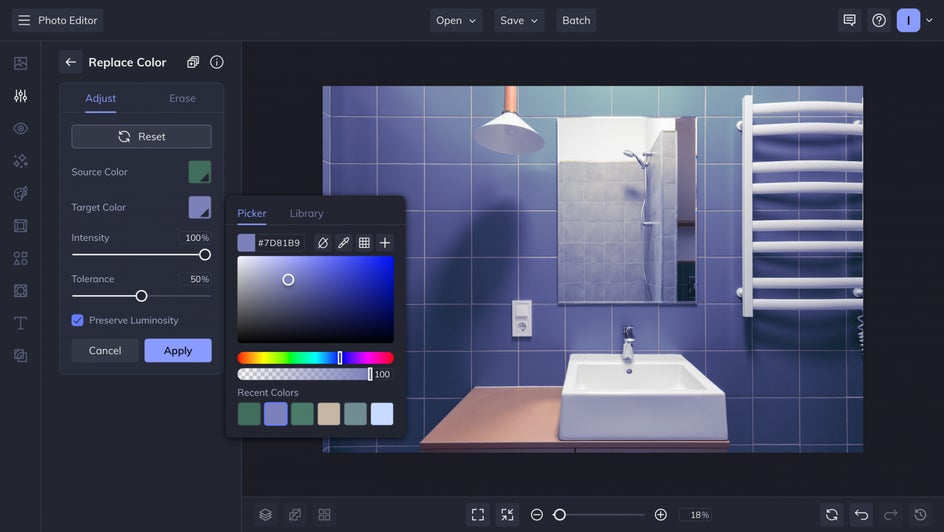The image size is (944, 532).
Task: Show Replace Color info icon
Action: [x=217, y=62]
